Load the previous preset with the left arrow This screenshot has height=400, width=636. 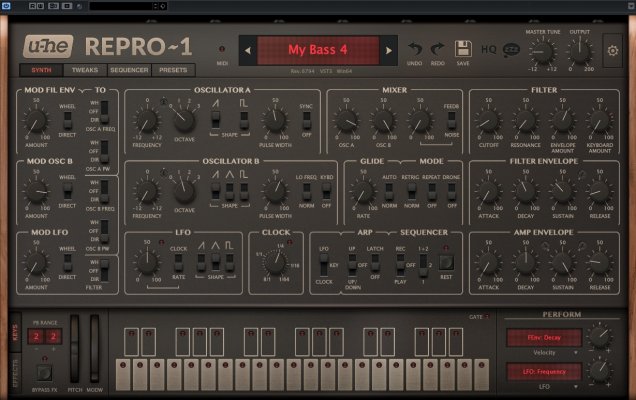pyautogui.click(x=248, y=50)
